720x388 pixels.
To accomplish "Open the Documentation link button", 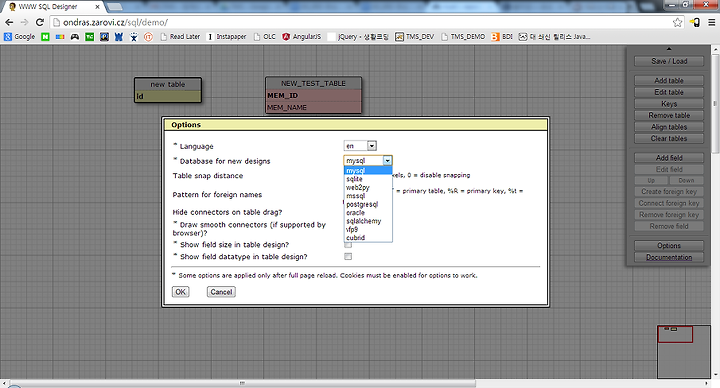I will (669, 257).
